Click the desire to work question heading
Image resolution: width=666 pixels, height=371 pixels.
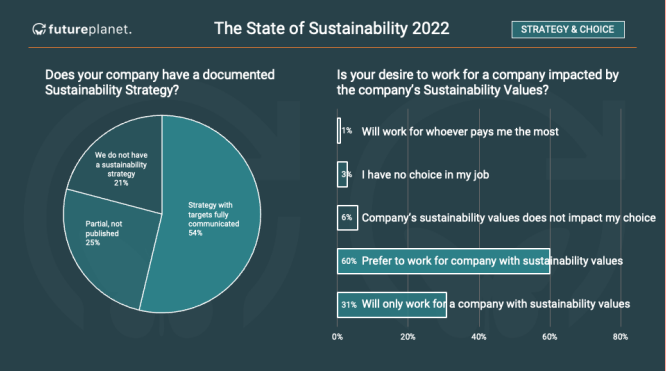(478, 82)
